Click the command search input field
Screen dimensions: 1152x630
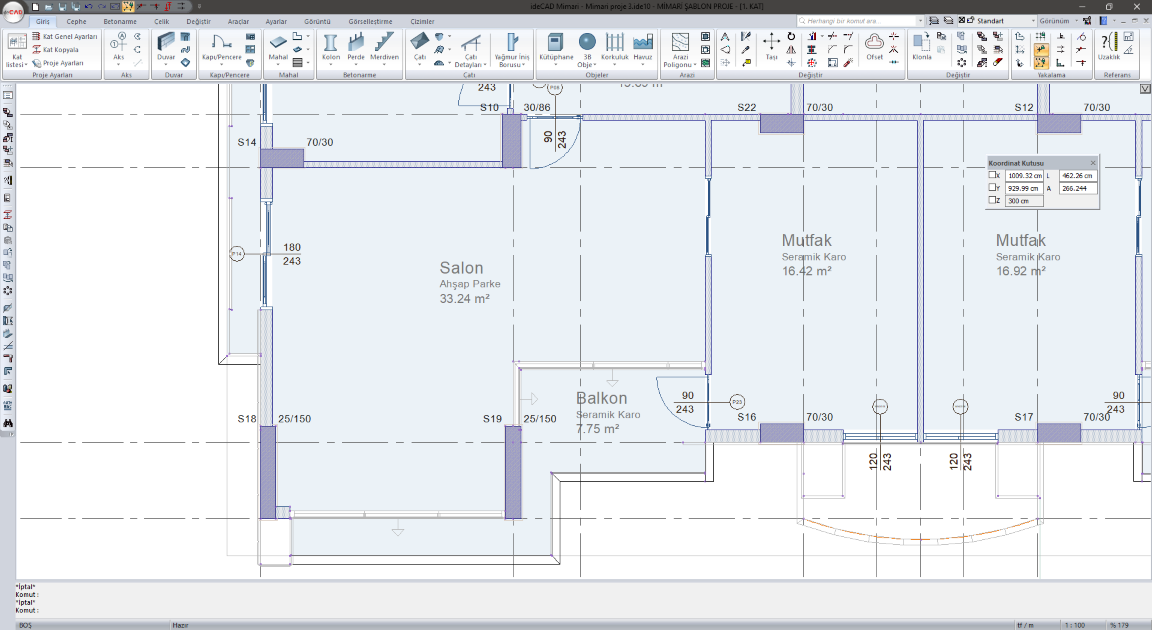point(855,20)
